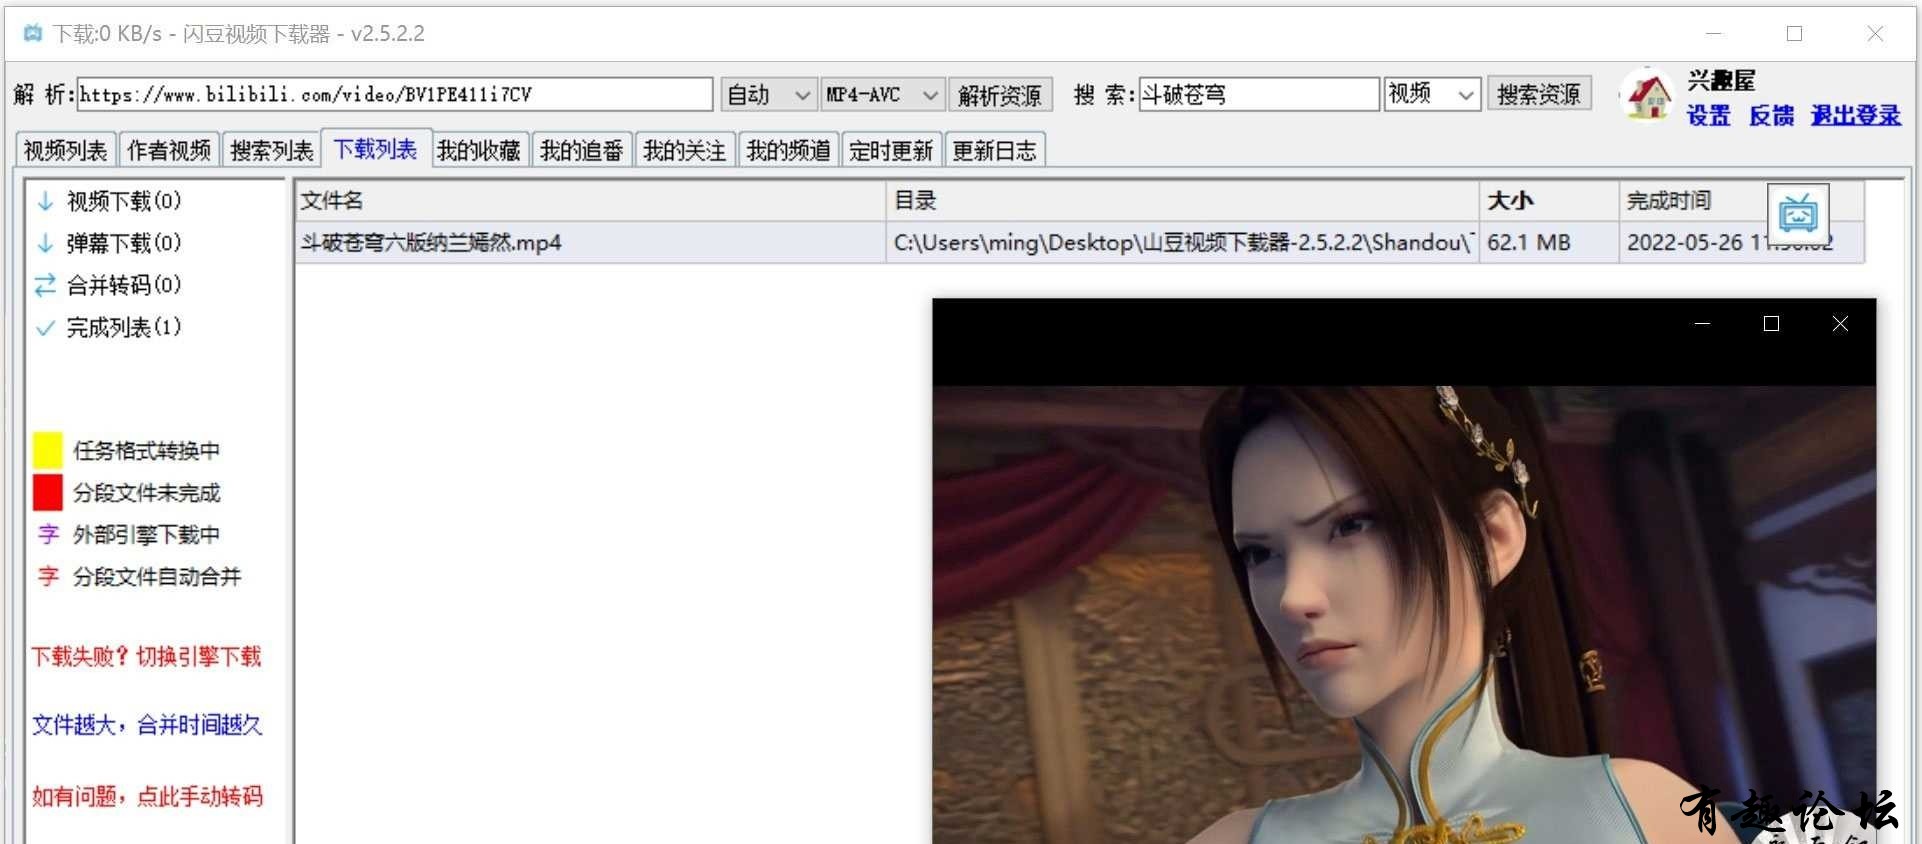Click the 兴趣屋 username text
The height and width of the screenshot is (844, 1922).
tap(1721, 80)
